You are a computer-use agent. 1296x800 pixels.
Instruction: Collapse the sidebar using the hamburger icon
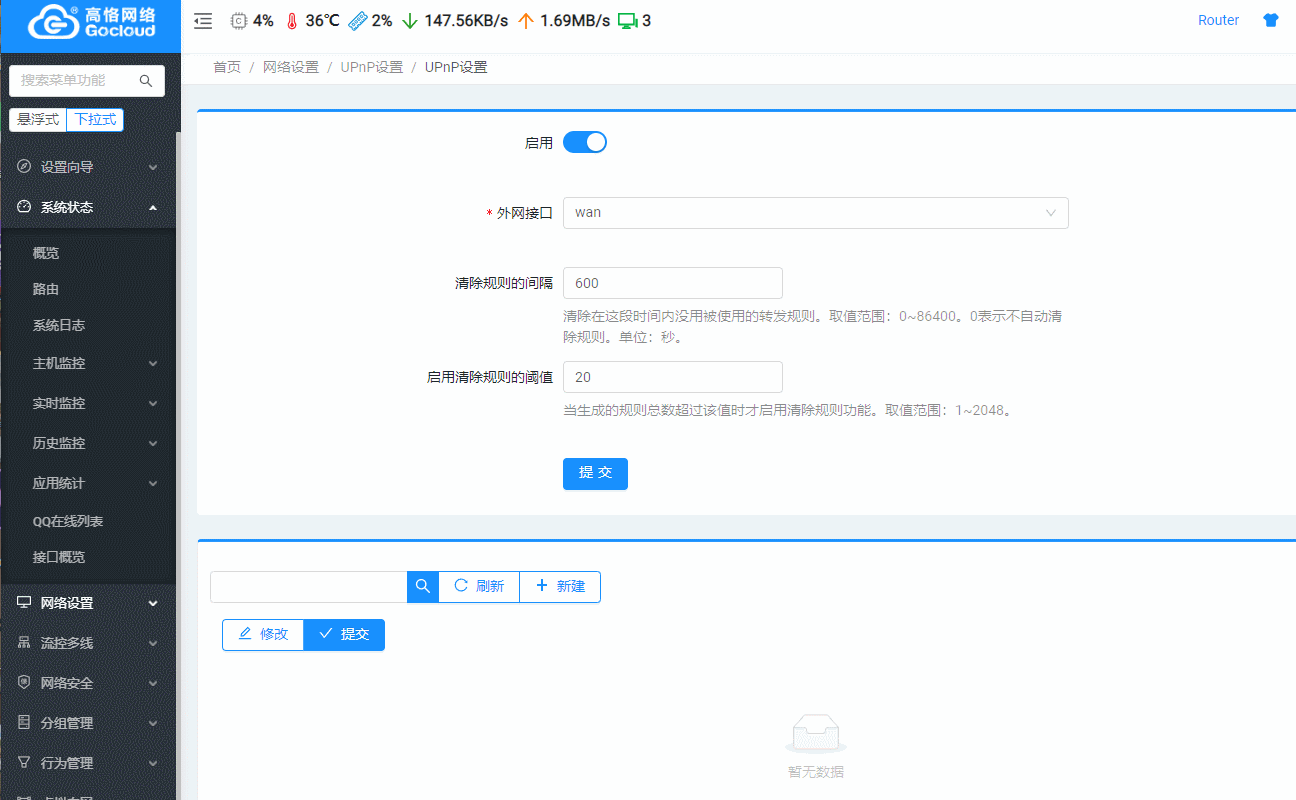point(203,20)
